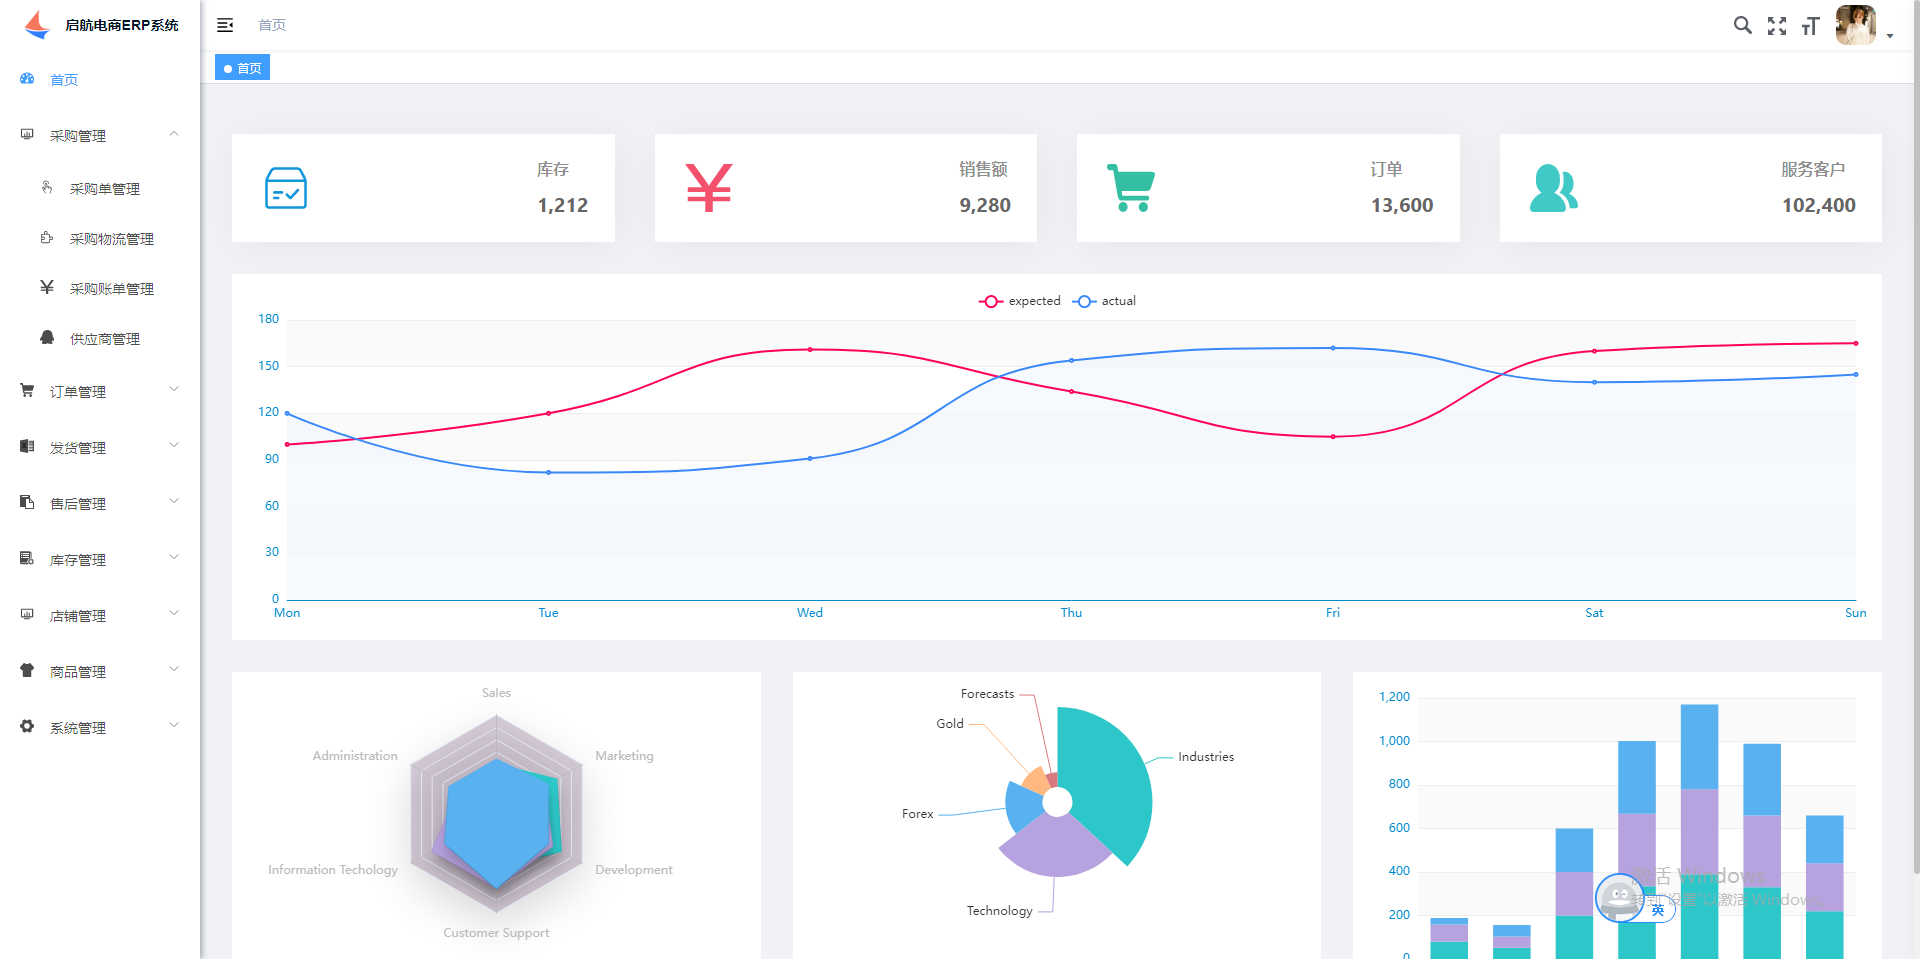Viewport: 1920px width, 959px height.
Task: Click the actual line point on Fri
Action: tap(1333, 348)
